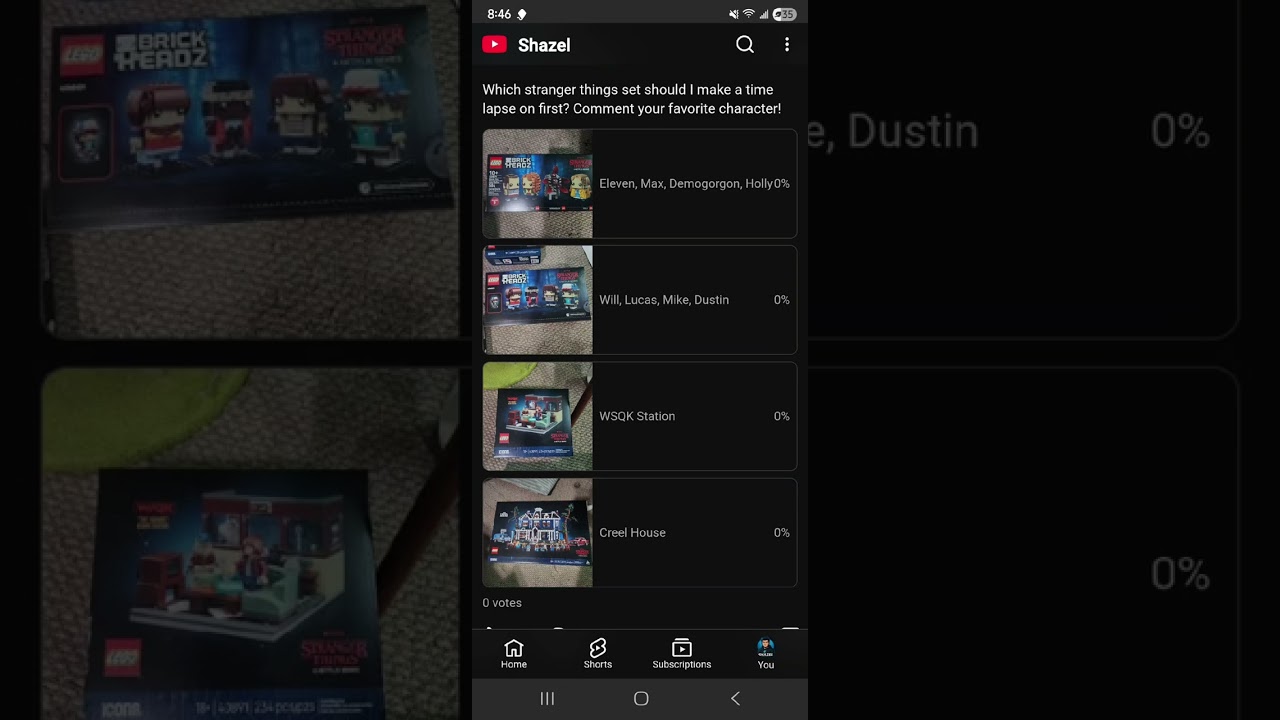Screen dimensions: 1280x720
Task: Open the Shorts tab
Action: pyautogui.click(x=598, y=654)
